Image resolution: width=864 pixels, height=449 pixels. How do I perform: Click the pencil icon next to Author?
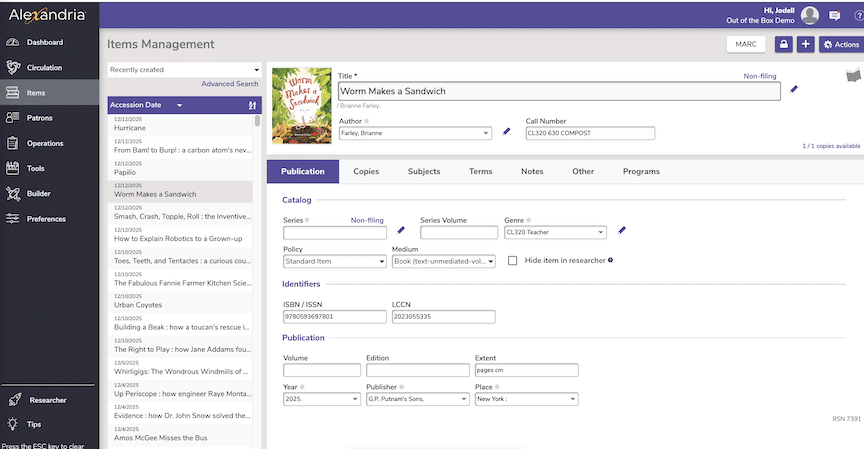point(506,132)
